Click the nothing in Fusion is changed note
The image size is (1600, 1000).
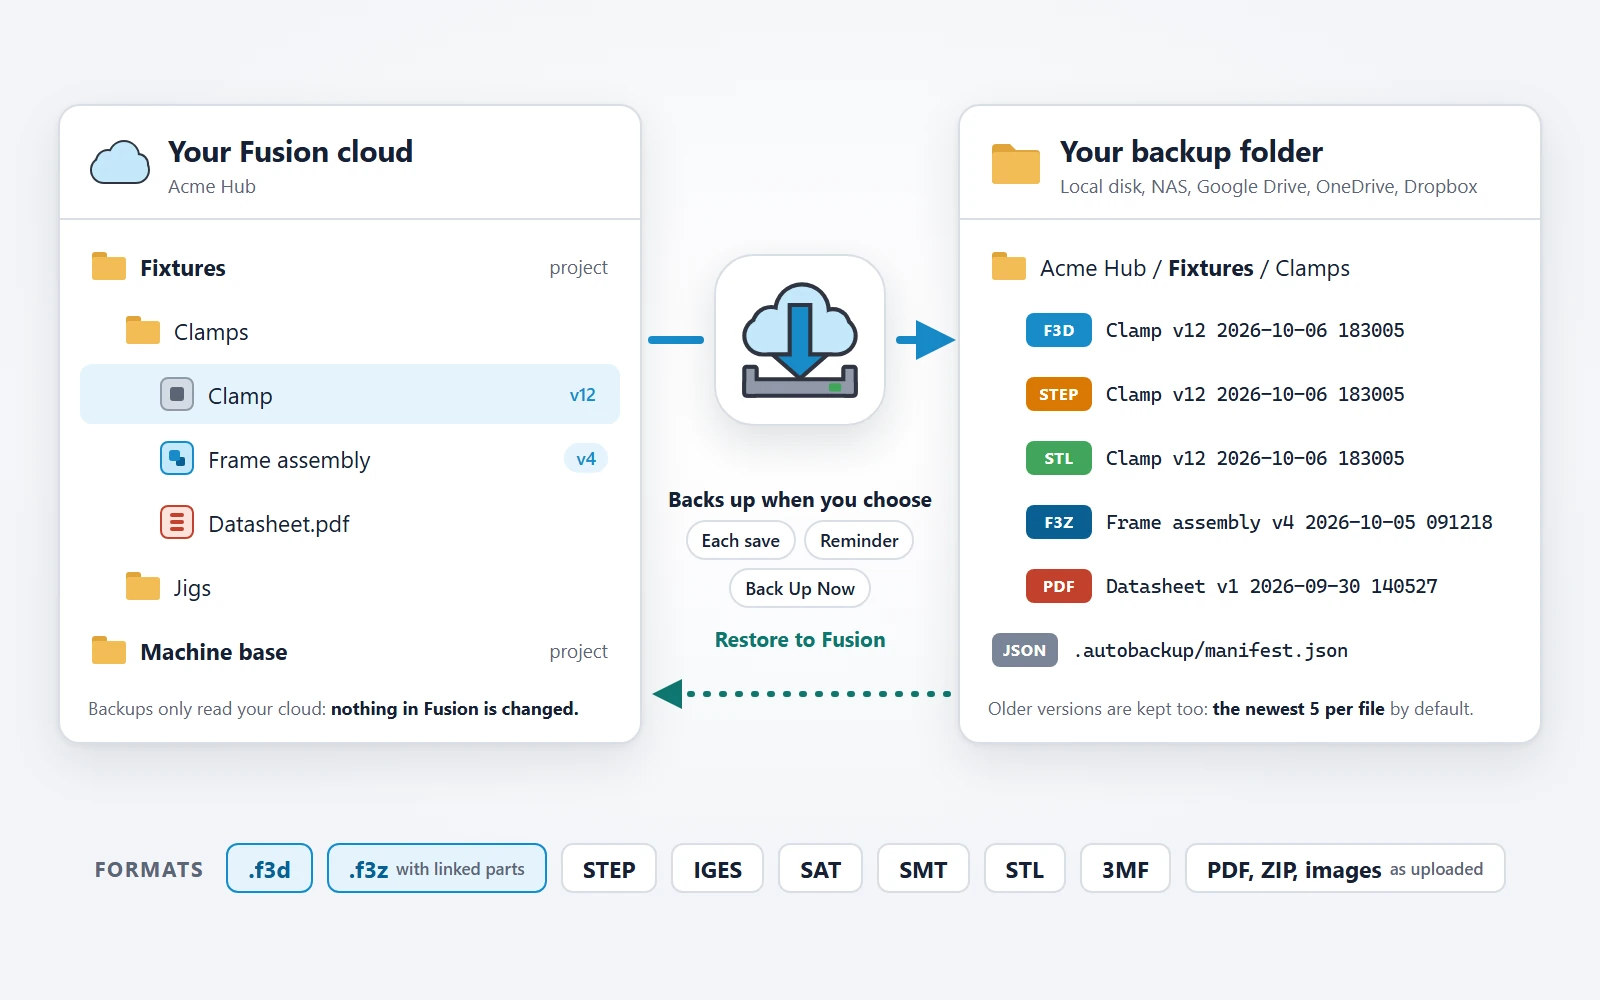click(454, 709)
